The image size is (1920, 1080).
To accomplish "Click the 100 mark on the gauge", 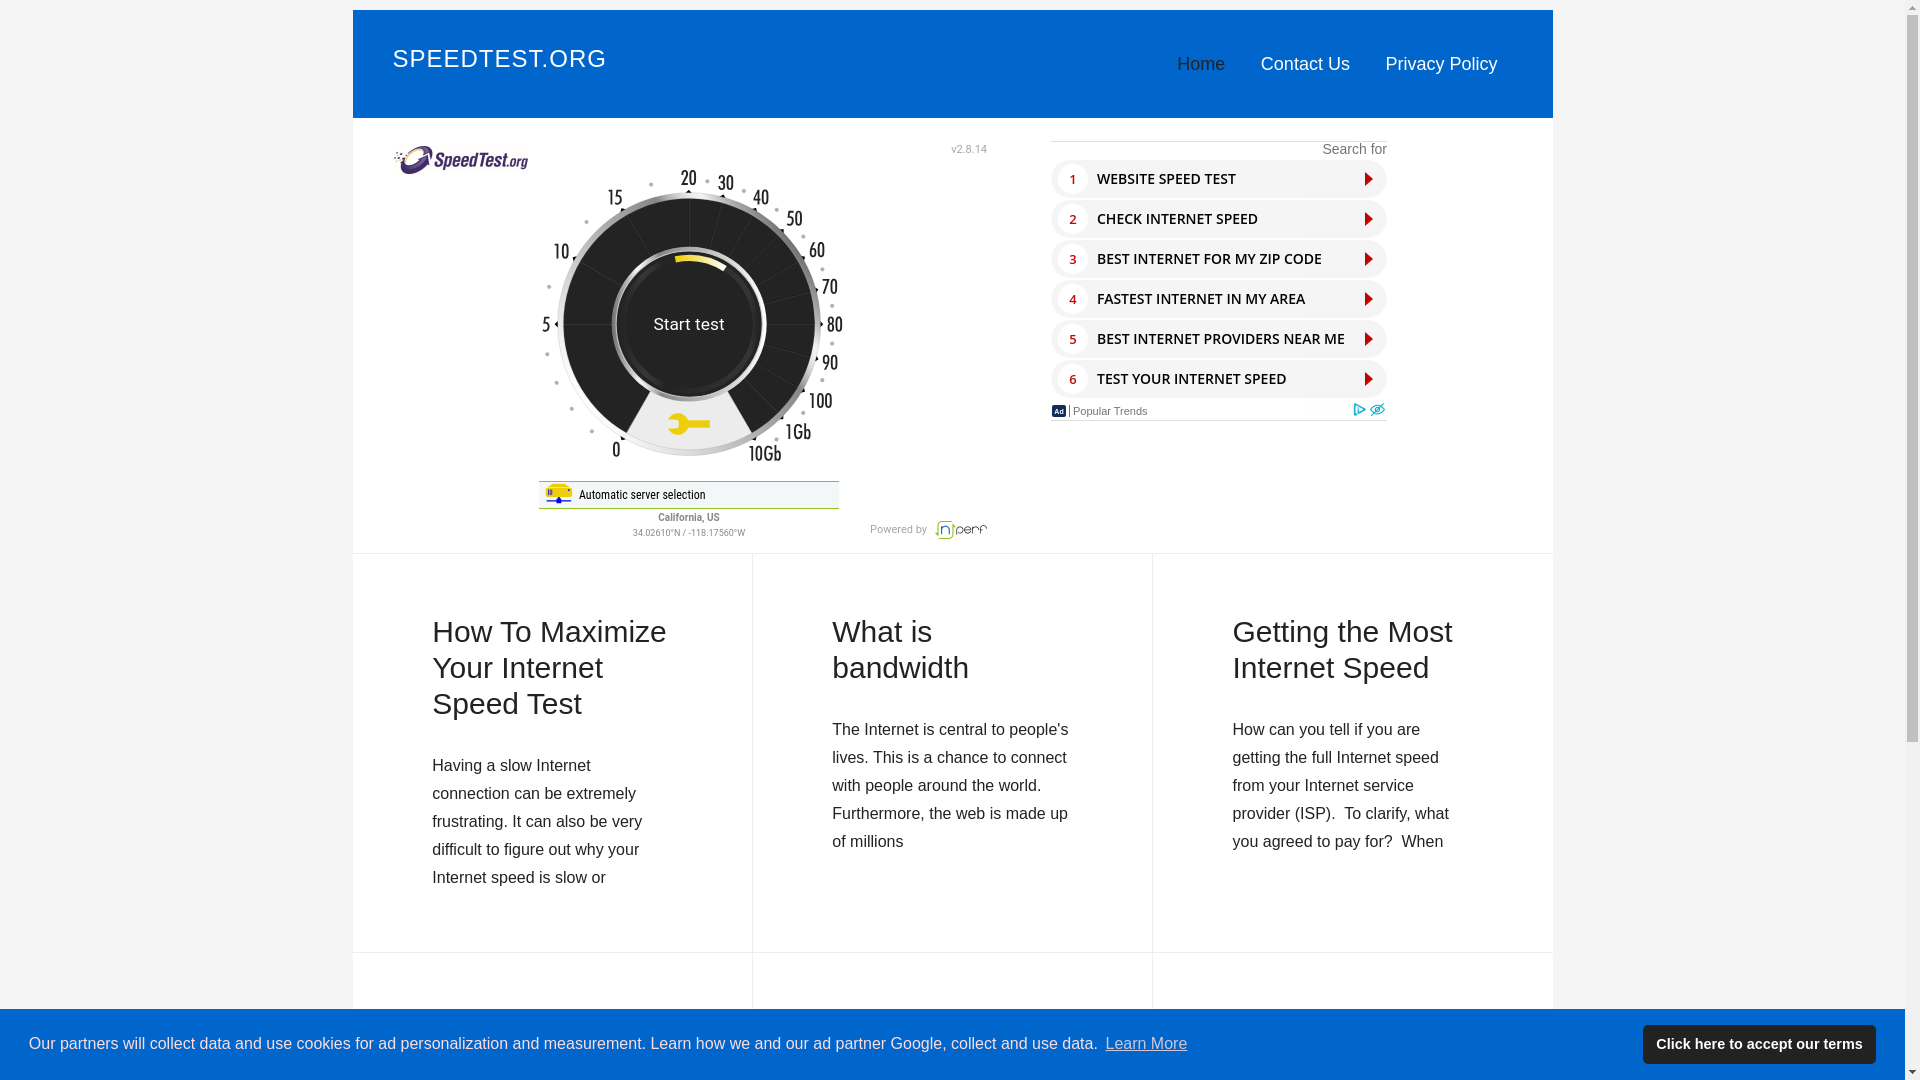I will click(820, 402).
